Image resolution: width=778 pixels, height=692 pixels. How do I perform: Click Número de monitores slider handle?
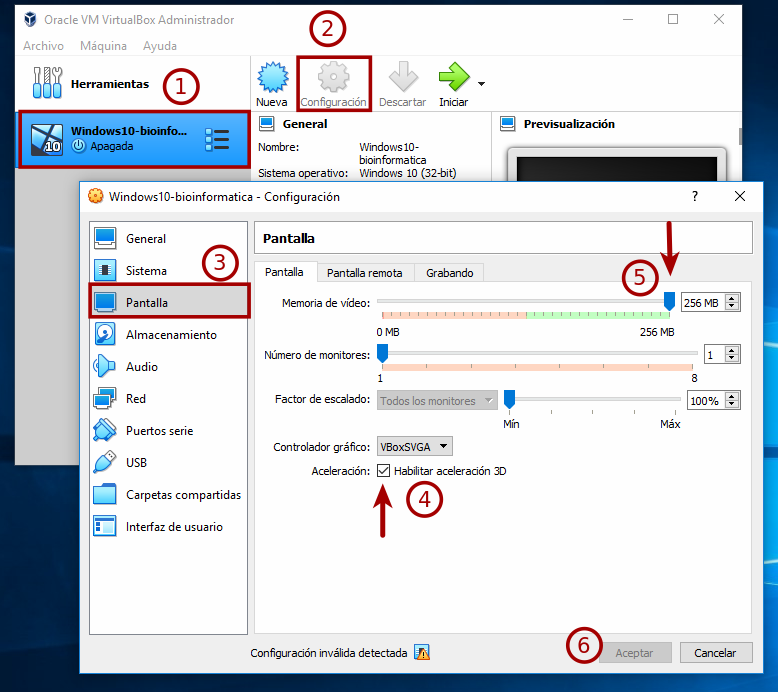coord(382,354)
